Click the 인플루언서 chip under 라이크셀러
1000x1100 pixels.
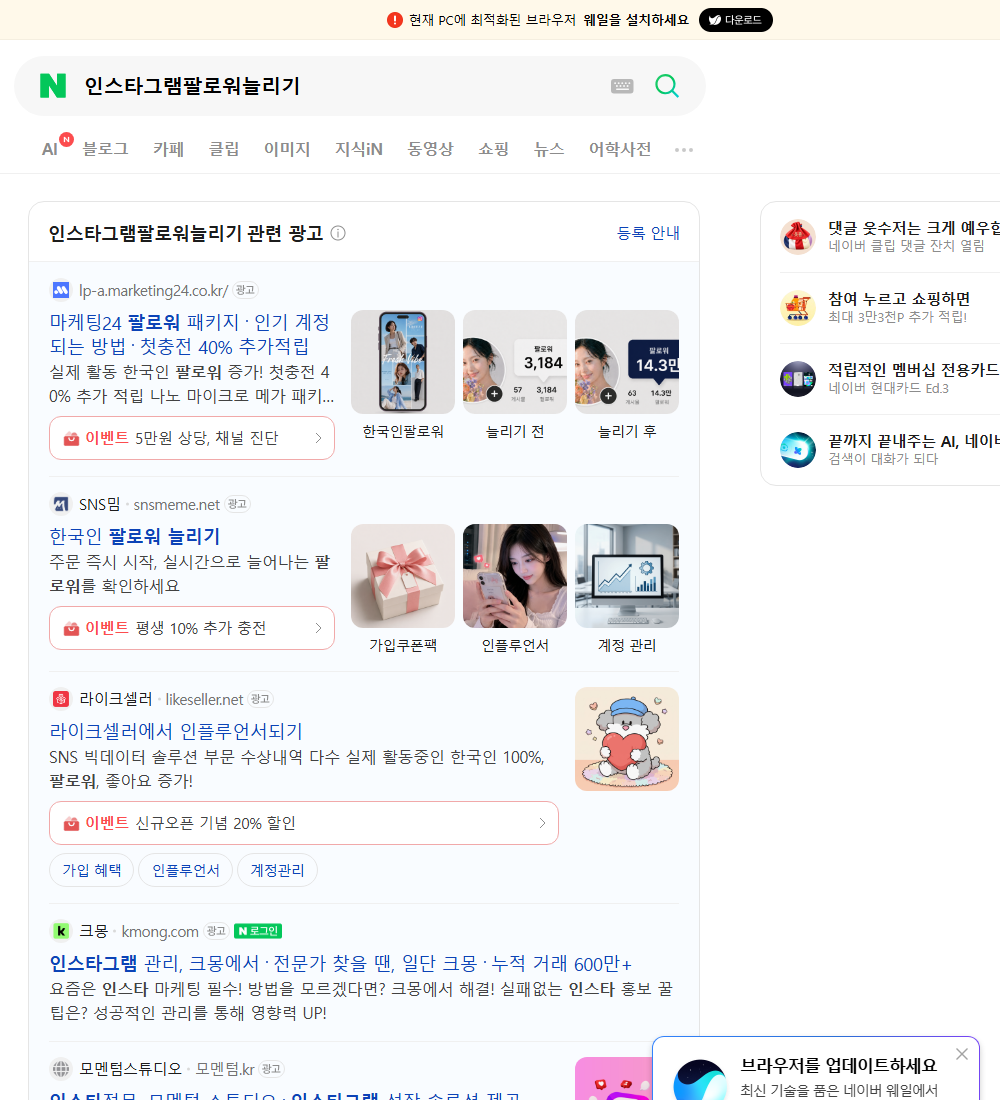(x=186, y=870)
